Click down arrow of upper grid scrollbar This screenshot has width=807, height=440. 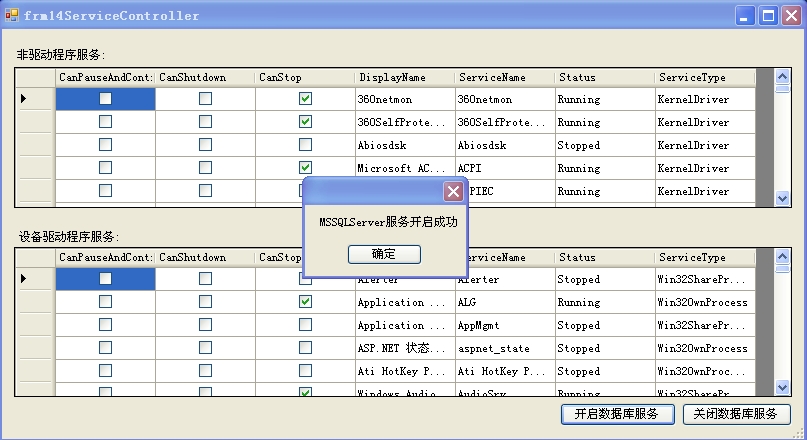pos(782,198)
